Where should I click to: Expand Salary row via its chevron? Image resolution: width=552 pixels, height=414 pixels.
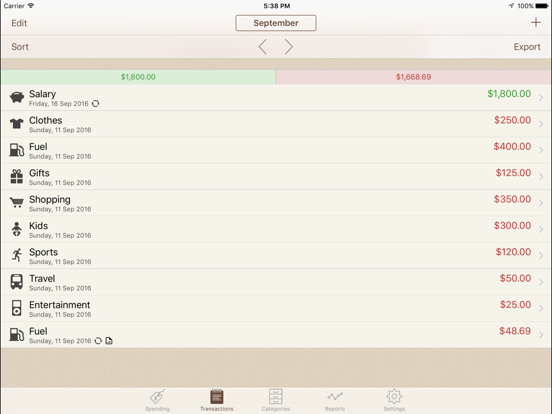click(541, 98)
